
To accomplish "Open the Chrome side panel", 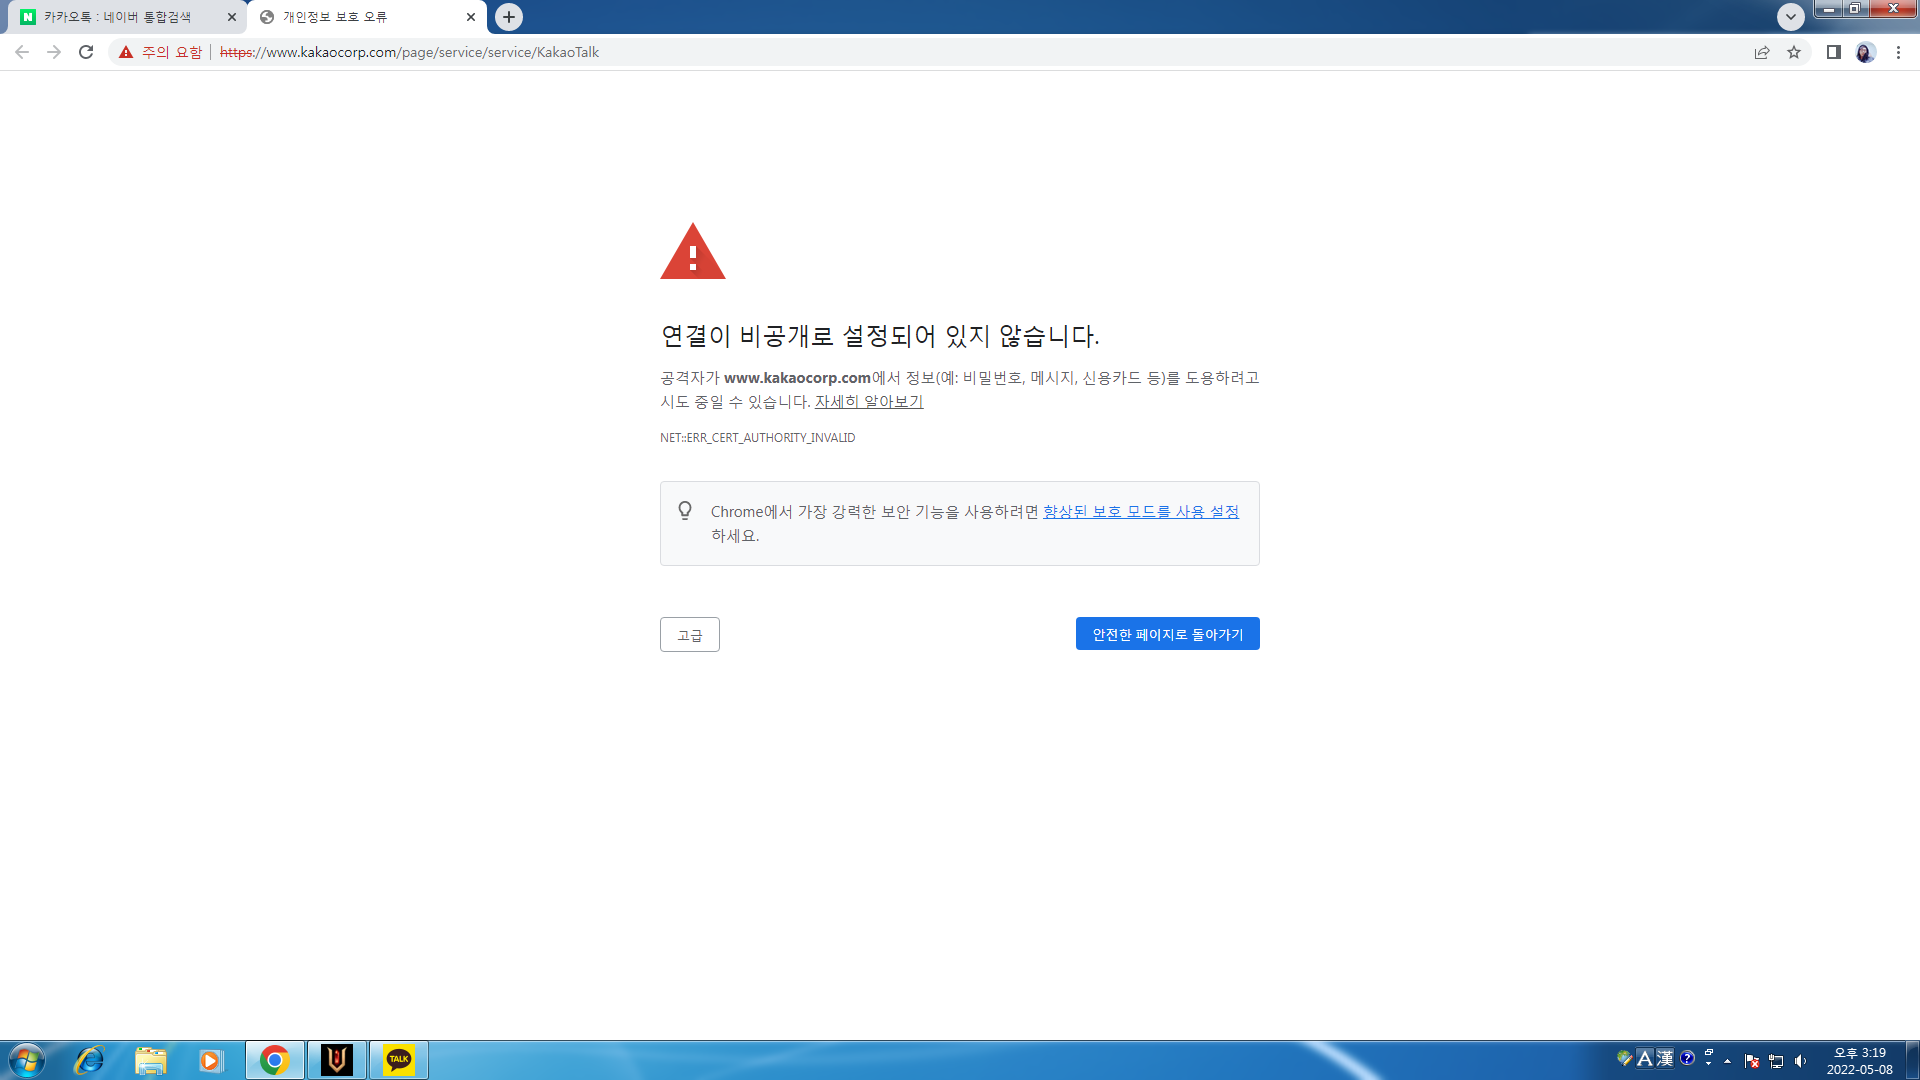I will tap(1834, 52).
